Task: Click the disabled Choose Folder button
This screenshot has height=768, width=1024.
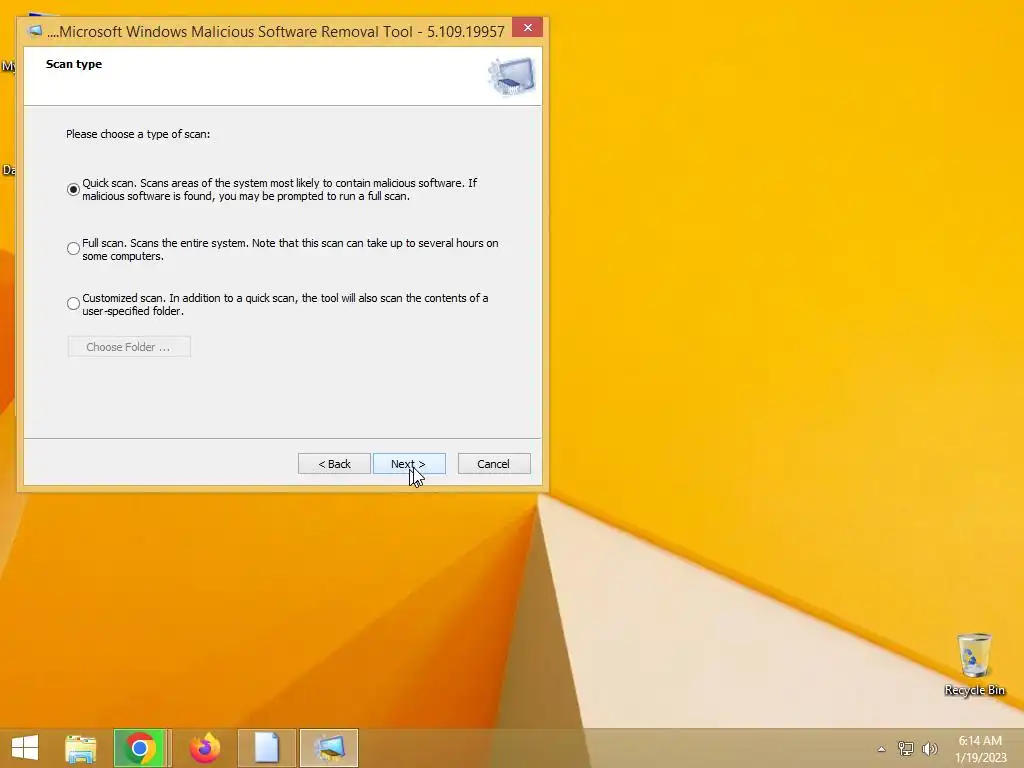Action: 129,347
